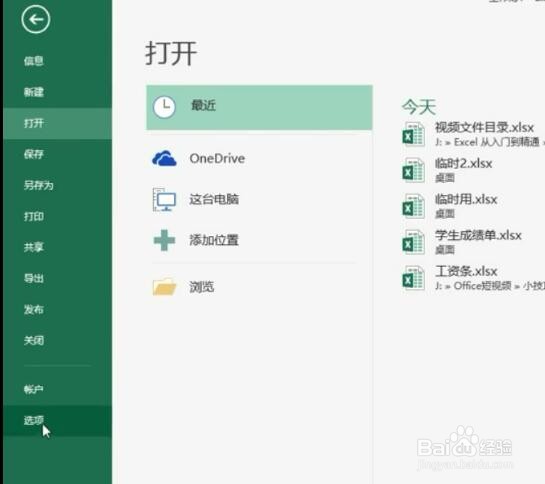Select 发布 in the sidebar

[x=57, y=309]
